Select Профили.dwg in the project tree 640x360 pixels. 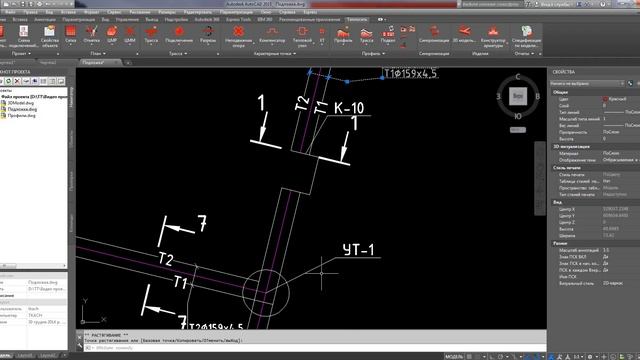(21, 116)
